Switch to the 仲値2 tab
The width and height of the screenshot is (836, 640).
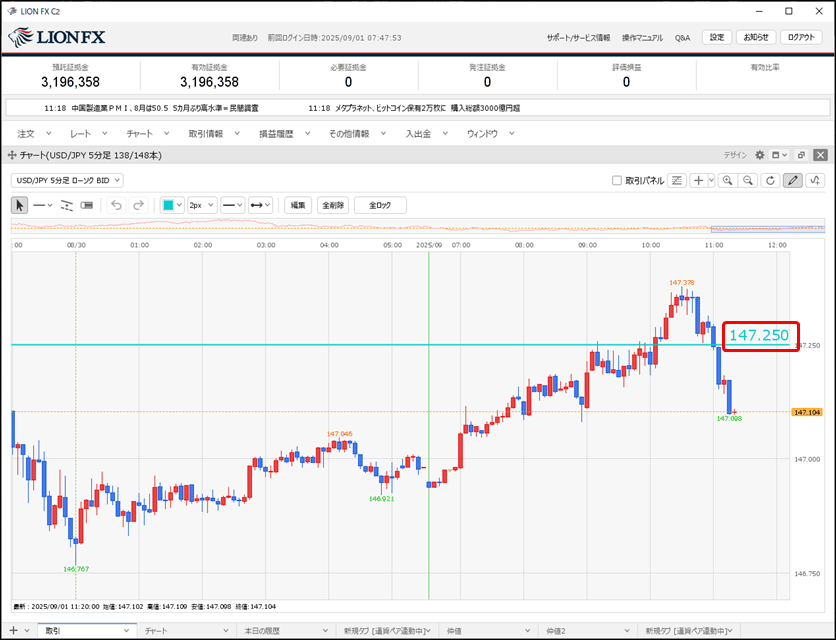(x=588, y=630)
